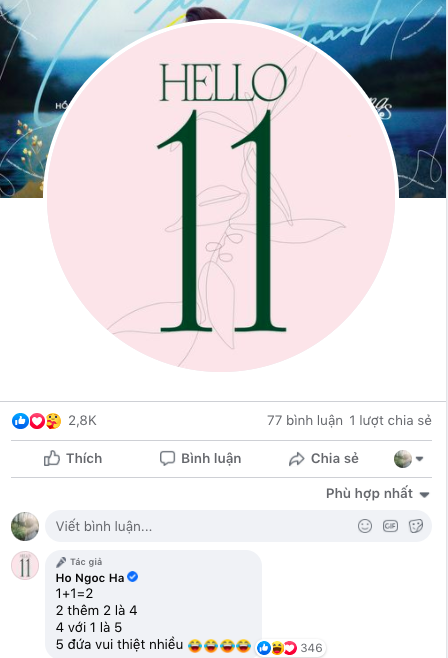This screenshot has width=448, height=658.
Task: Expand the Phù hợp nhất sort dropdown
Action: coord(378,494)
